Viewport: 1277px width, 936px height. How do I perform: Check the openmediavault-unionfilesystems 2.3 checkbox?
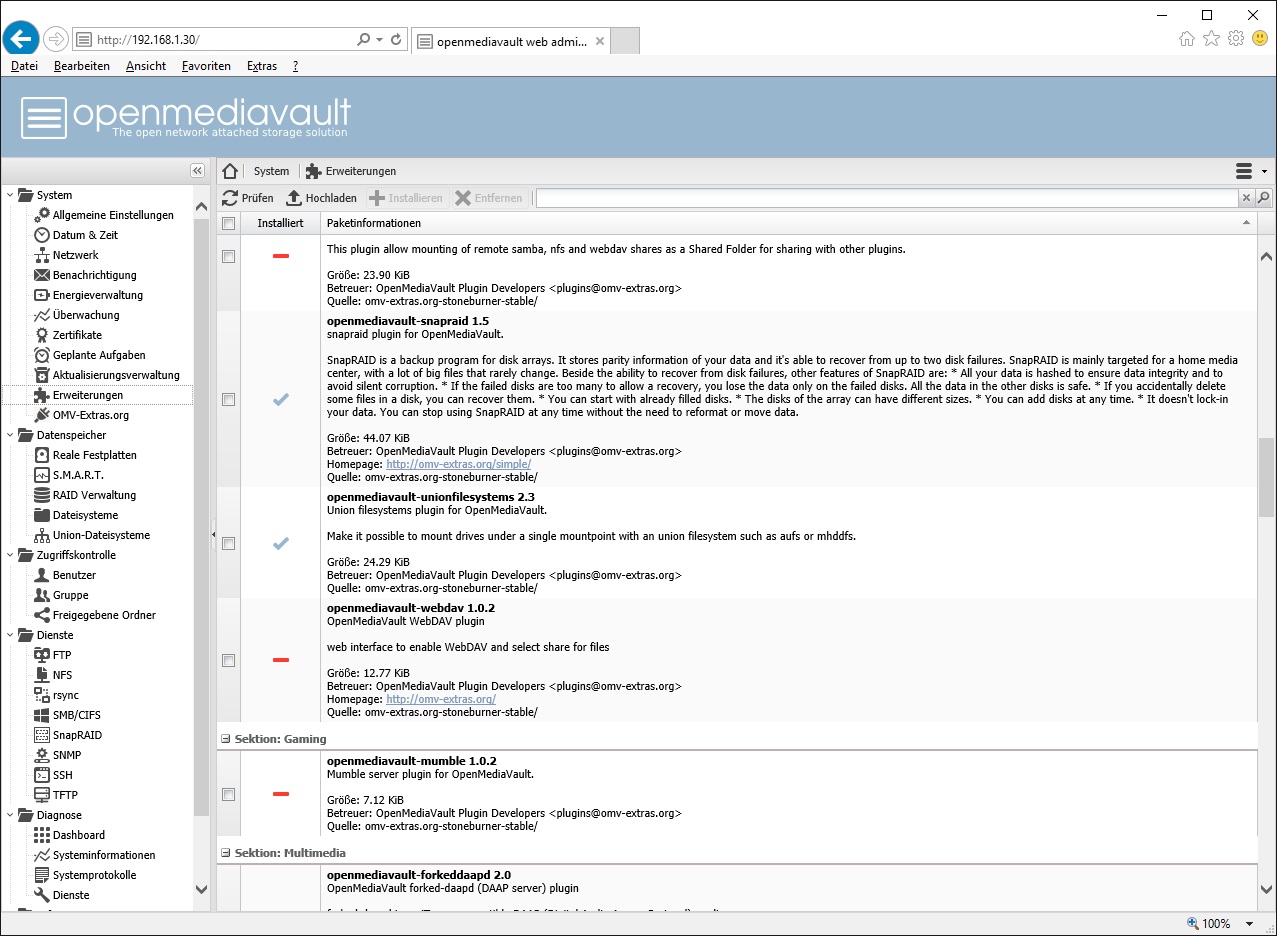coord(228,543)
